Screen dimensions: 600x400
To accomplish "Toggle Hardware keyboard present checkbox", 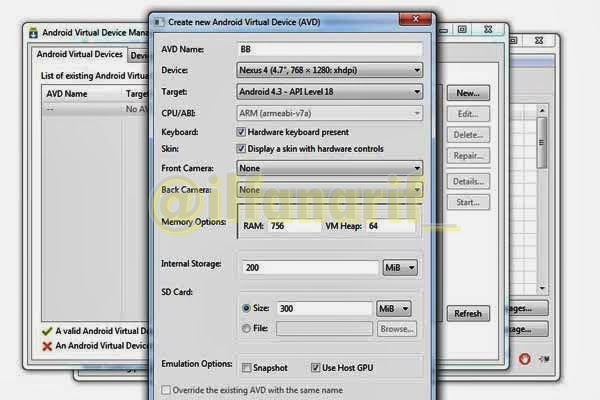I will click(241, 132).
